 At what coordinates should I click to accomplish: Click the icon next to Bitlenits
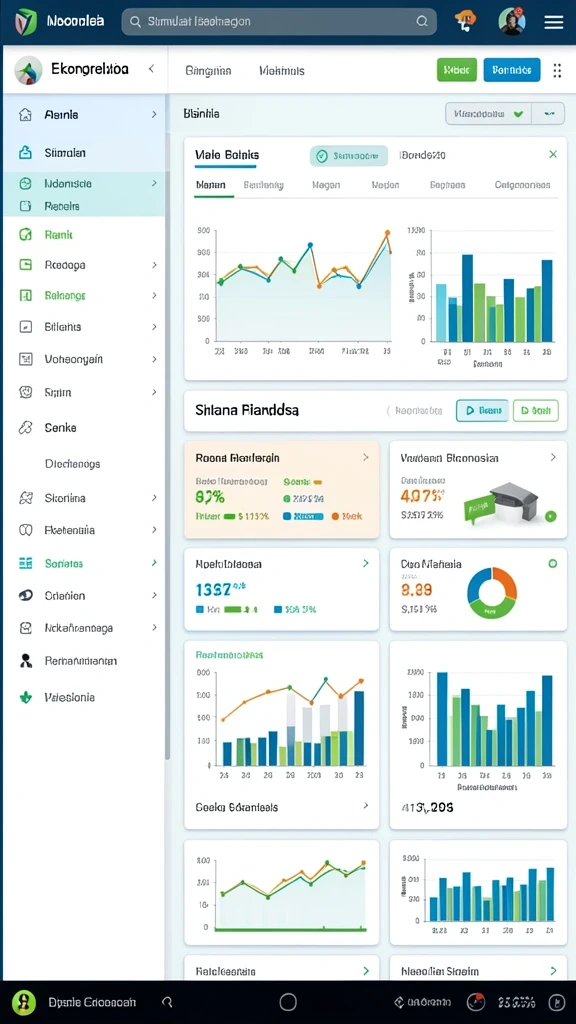pos(25,327)
